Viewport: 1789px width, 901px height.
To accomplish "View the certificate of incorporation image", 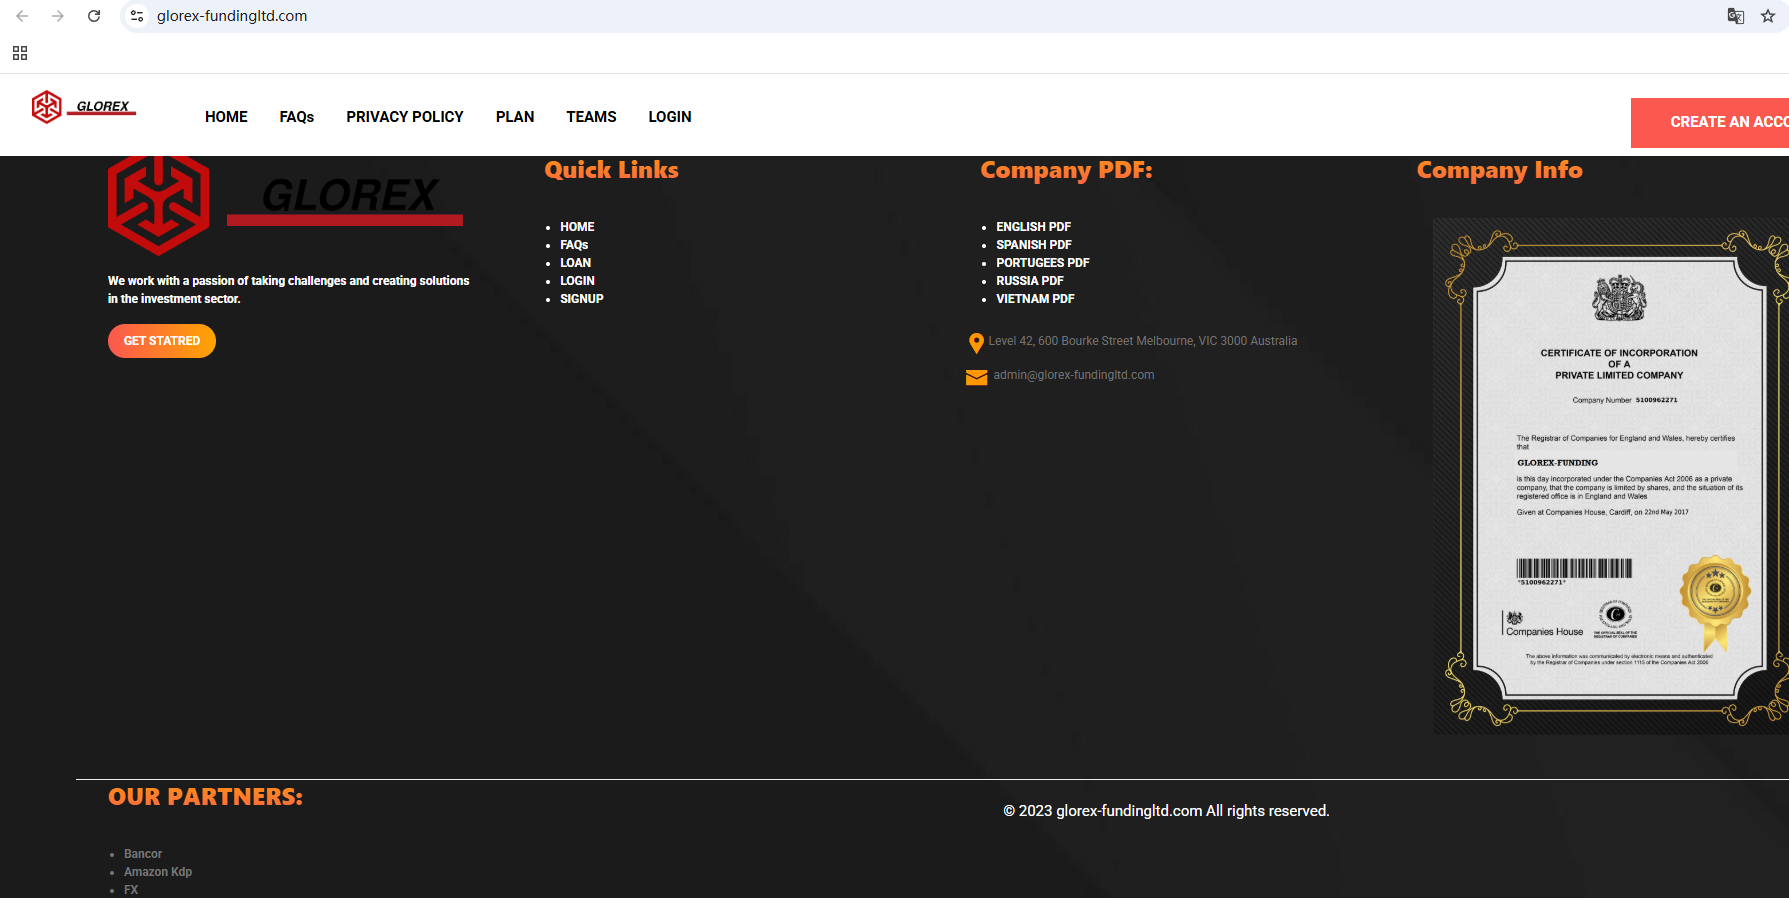I will click(x=1611, y=476).
